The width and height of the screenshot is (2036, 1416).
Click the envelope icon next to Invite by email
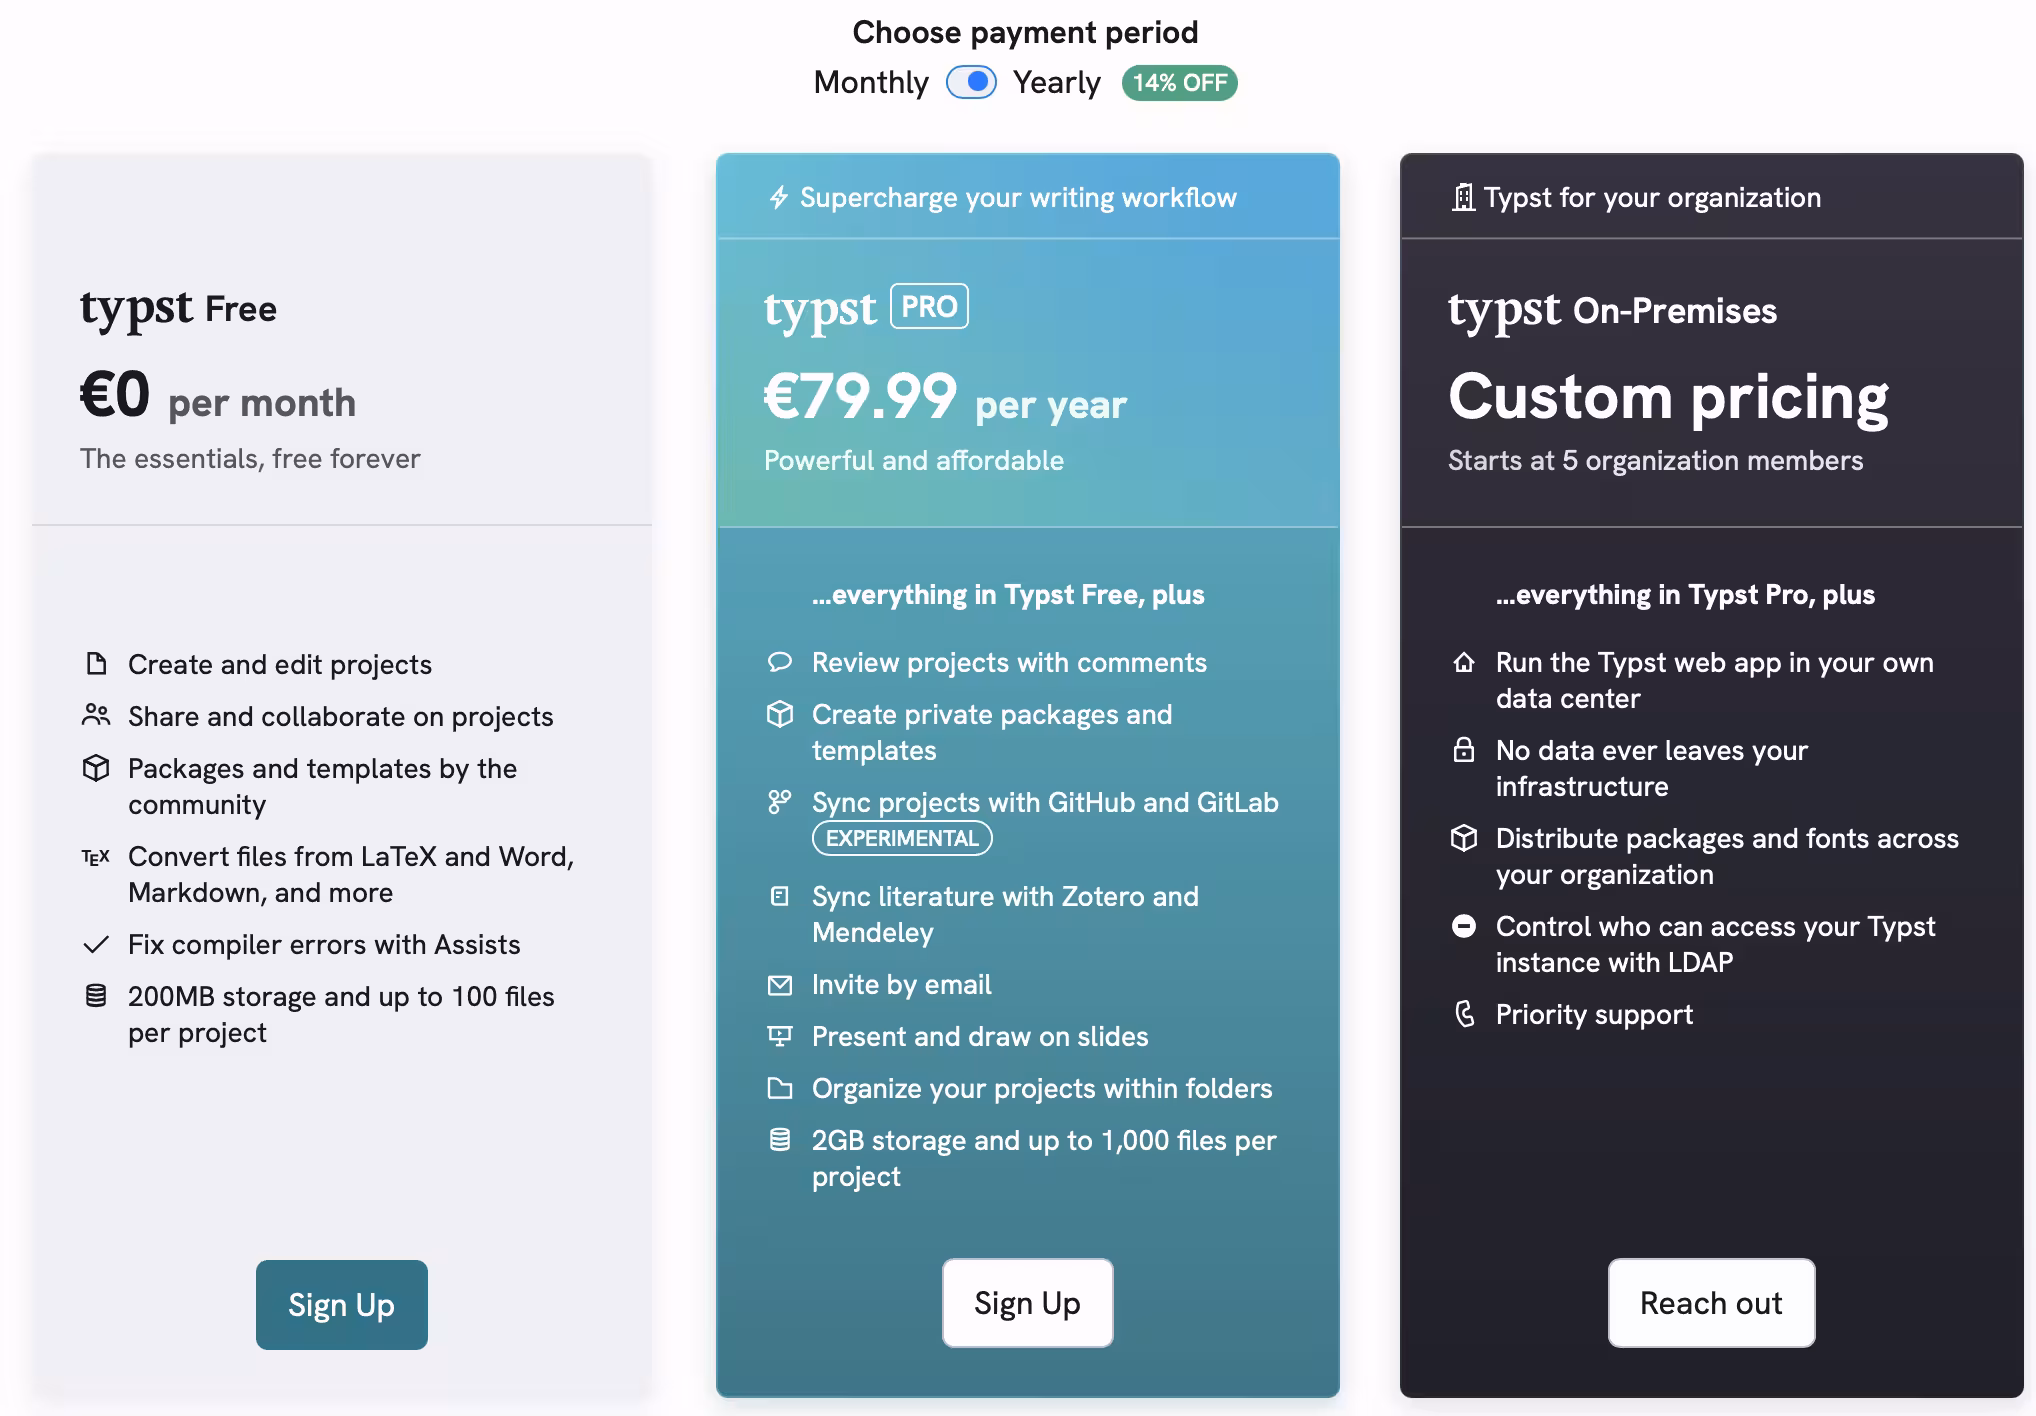[779, 984]
